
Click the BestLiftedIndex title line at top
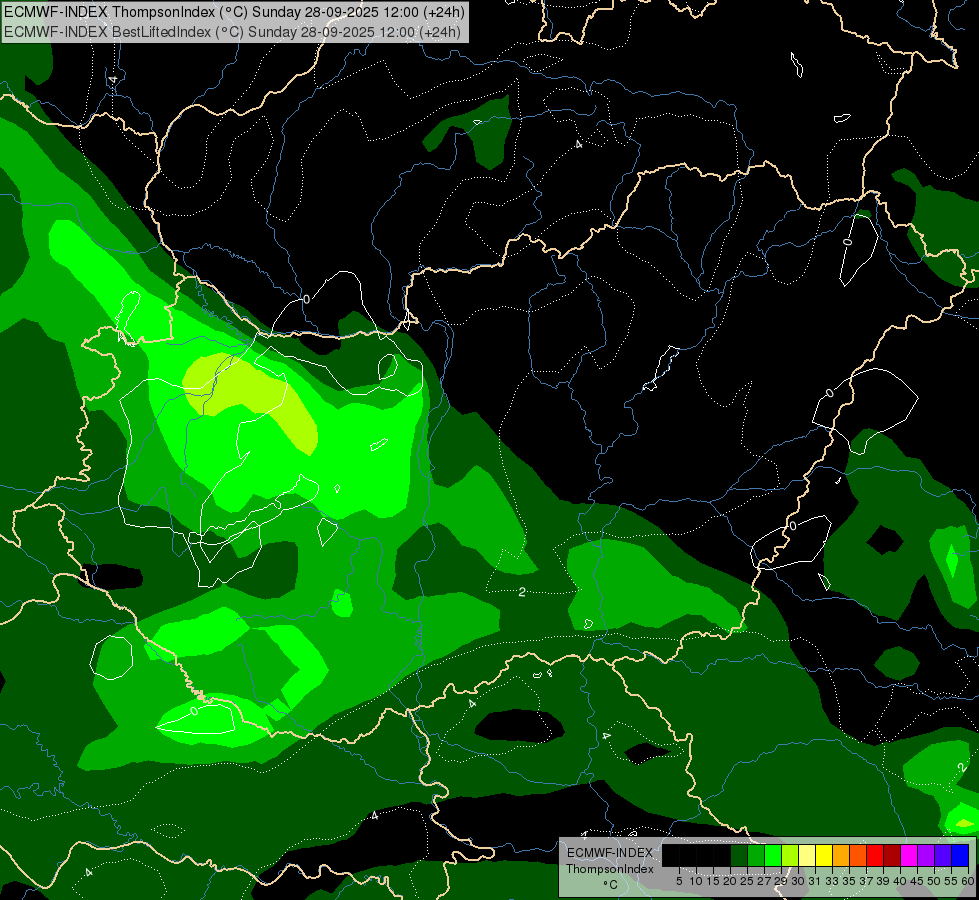232,31
